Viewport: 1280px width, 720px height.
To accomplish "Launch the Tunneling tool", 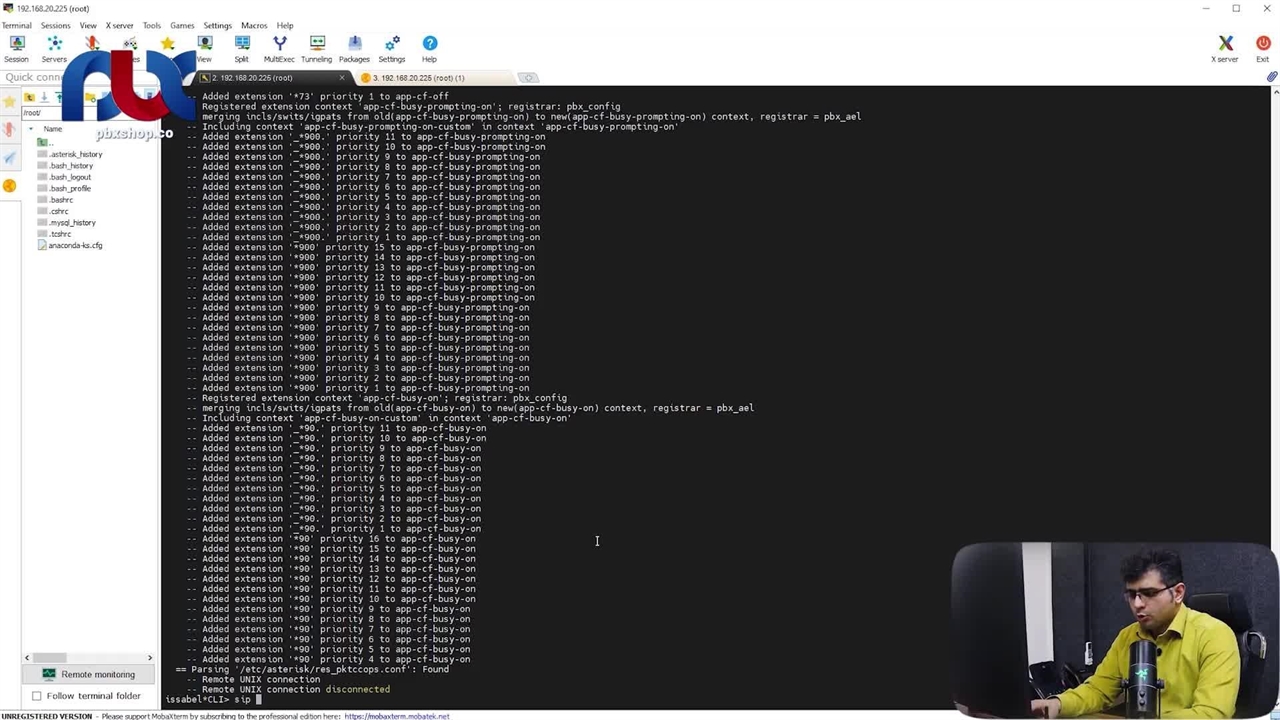I will coord(316,48).
